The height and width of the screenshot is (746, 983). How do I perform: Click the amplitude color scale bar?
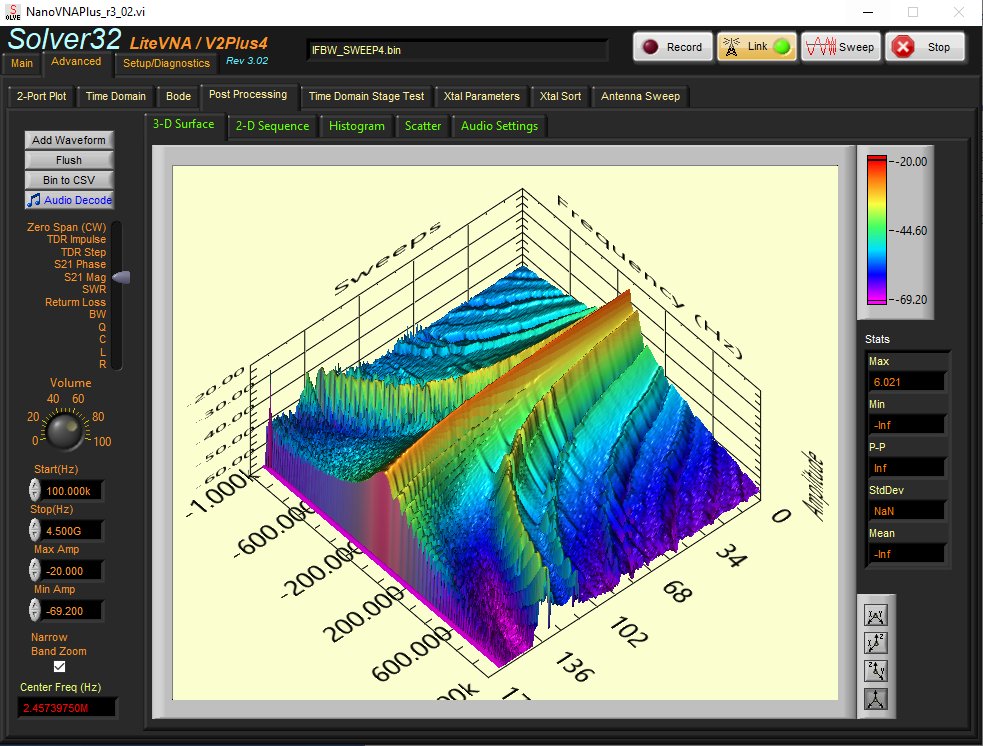click(x=876, y=230)
